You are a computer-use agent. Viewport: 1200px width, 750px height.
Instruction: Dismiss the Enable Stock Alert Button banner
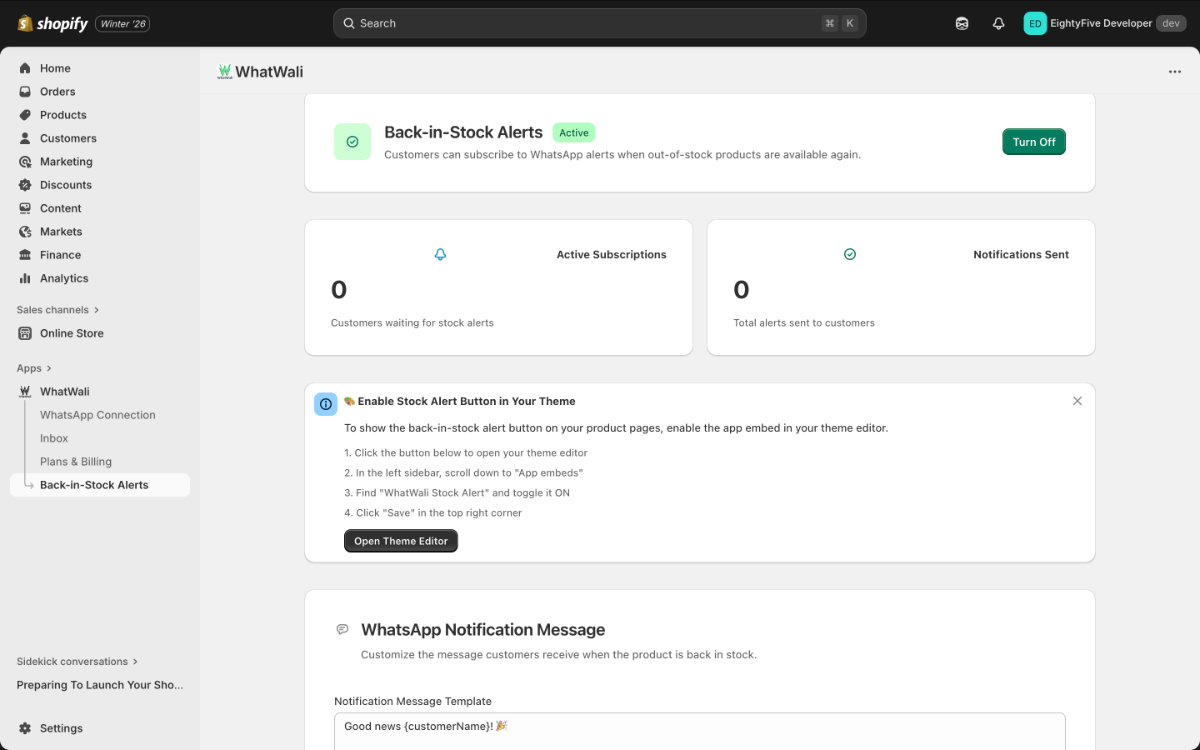click(1077, 400)
